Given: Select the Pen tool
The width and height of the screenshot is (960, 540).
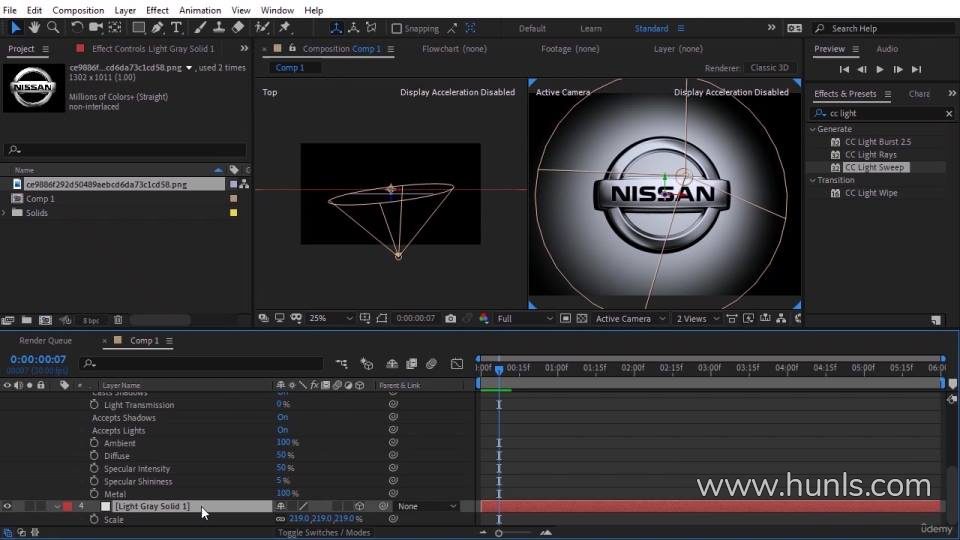Looking at the screenshot, I should 157,28.
